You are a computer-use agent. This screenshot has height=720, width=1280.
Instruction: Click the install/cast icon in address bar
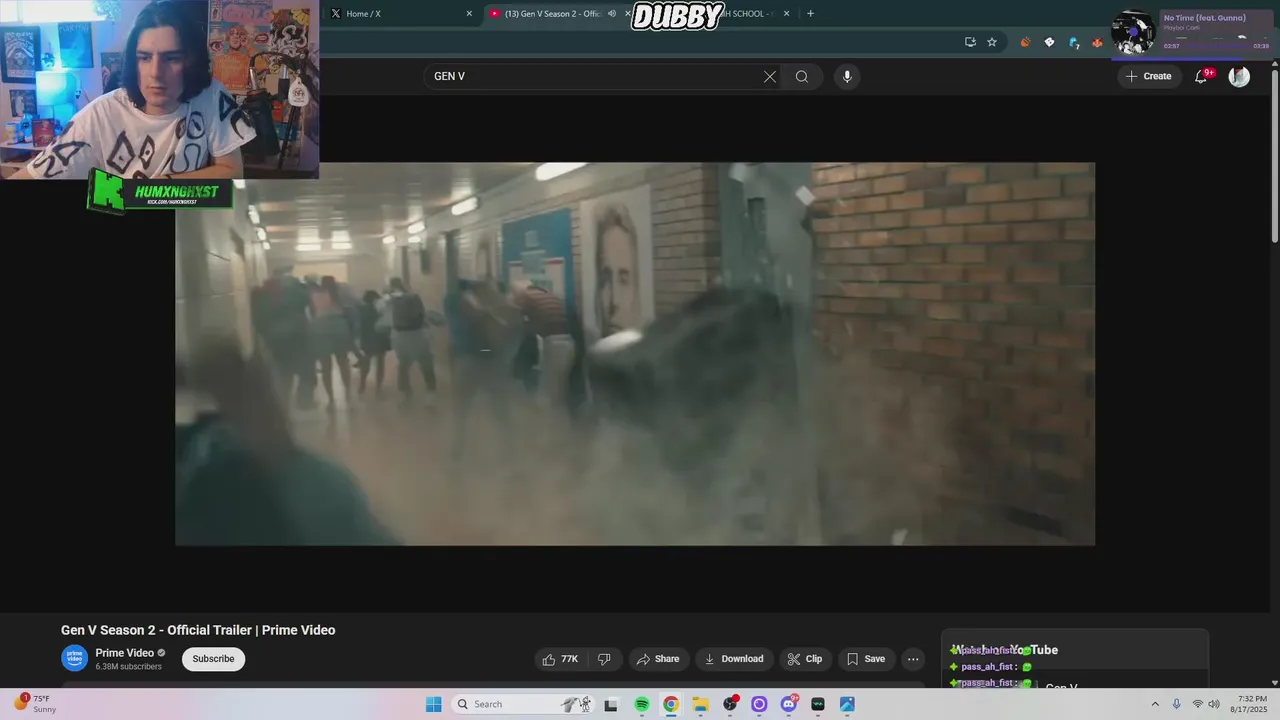[x=970, y=42]
